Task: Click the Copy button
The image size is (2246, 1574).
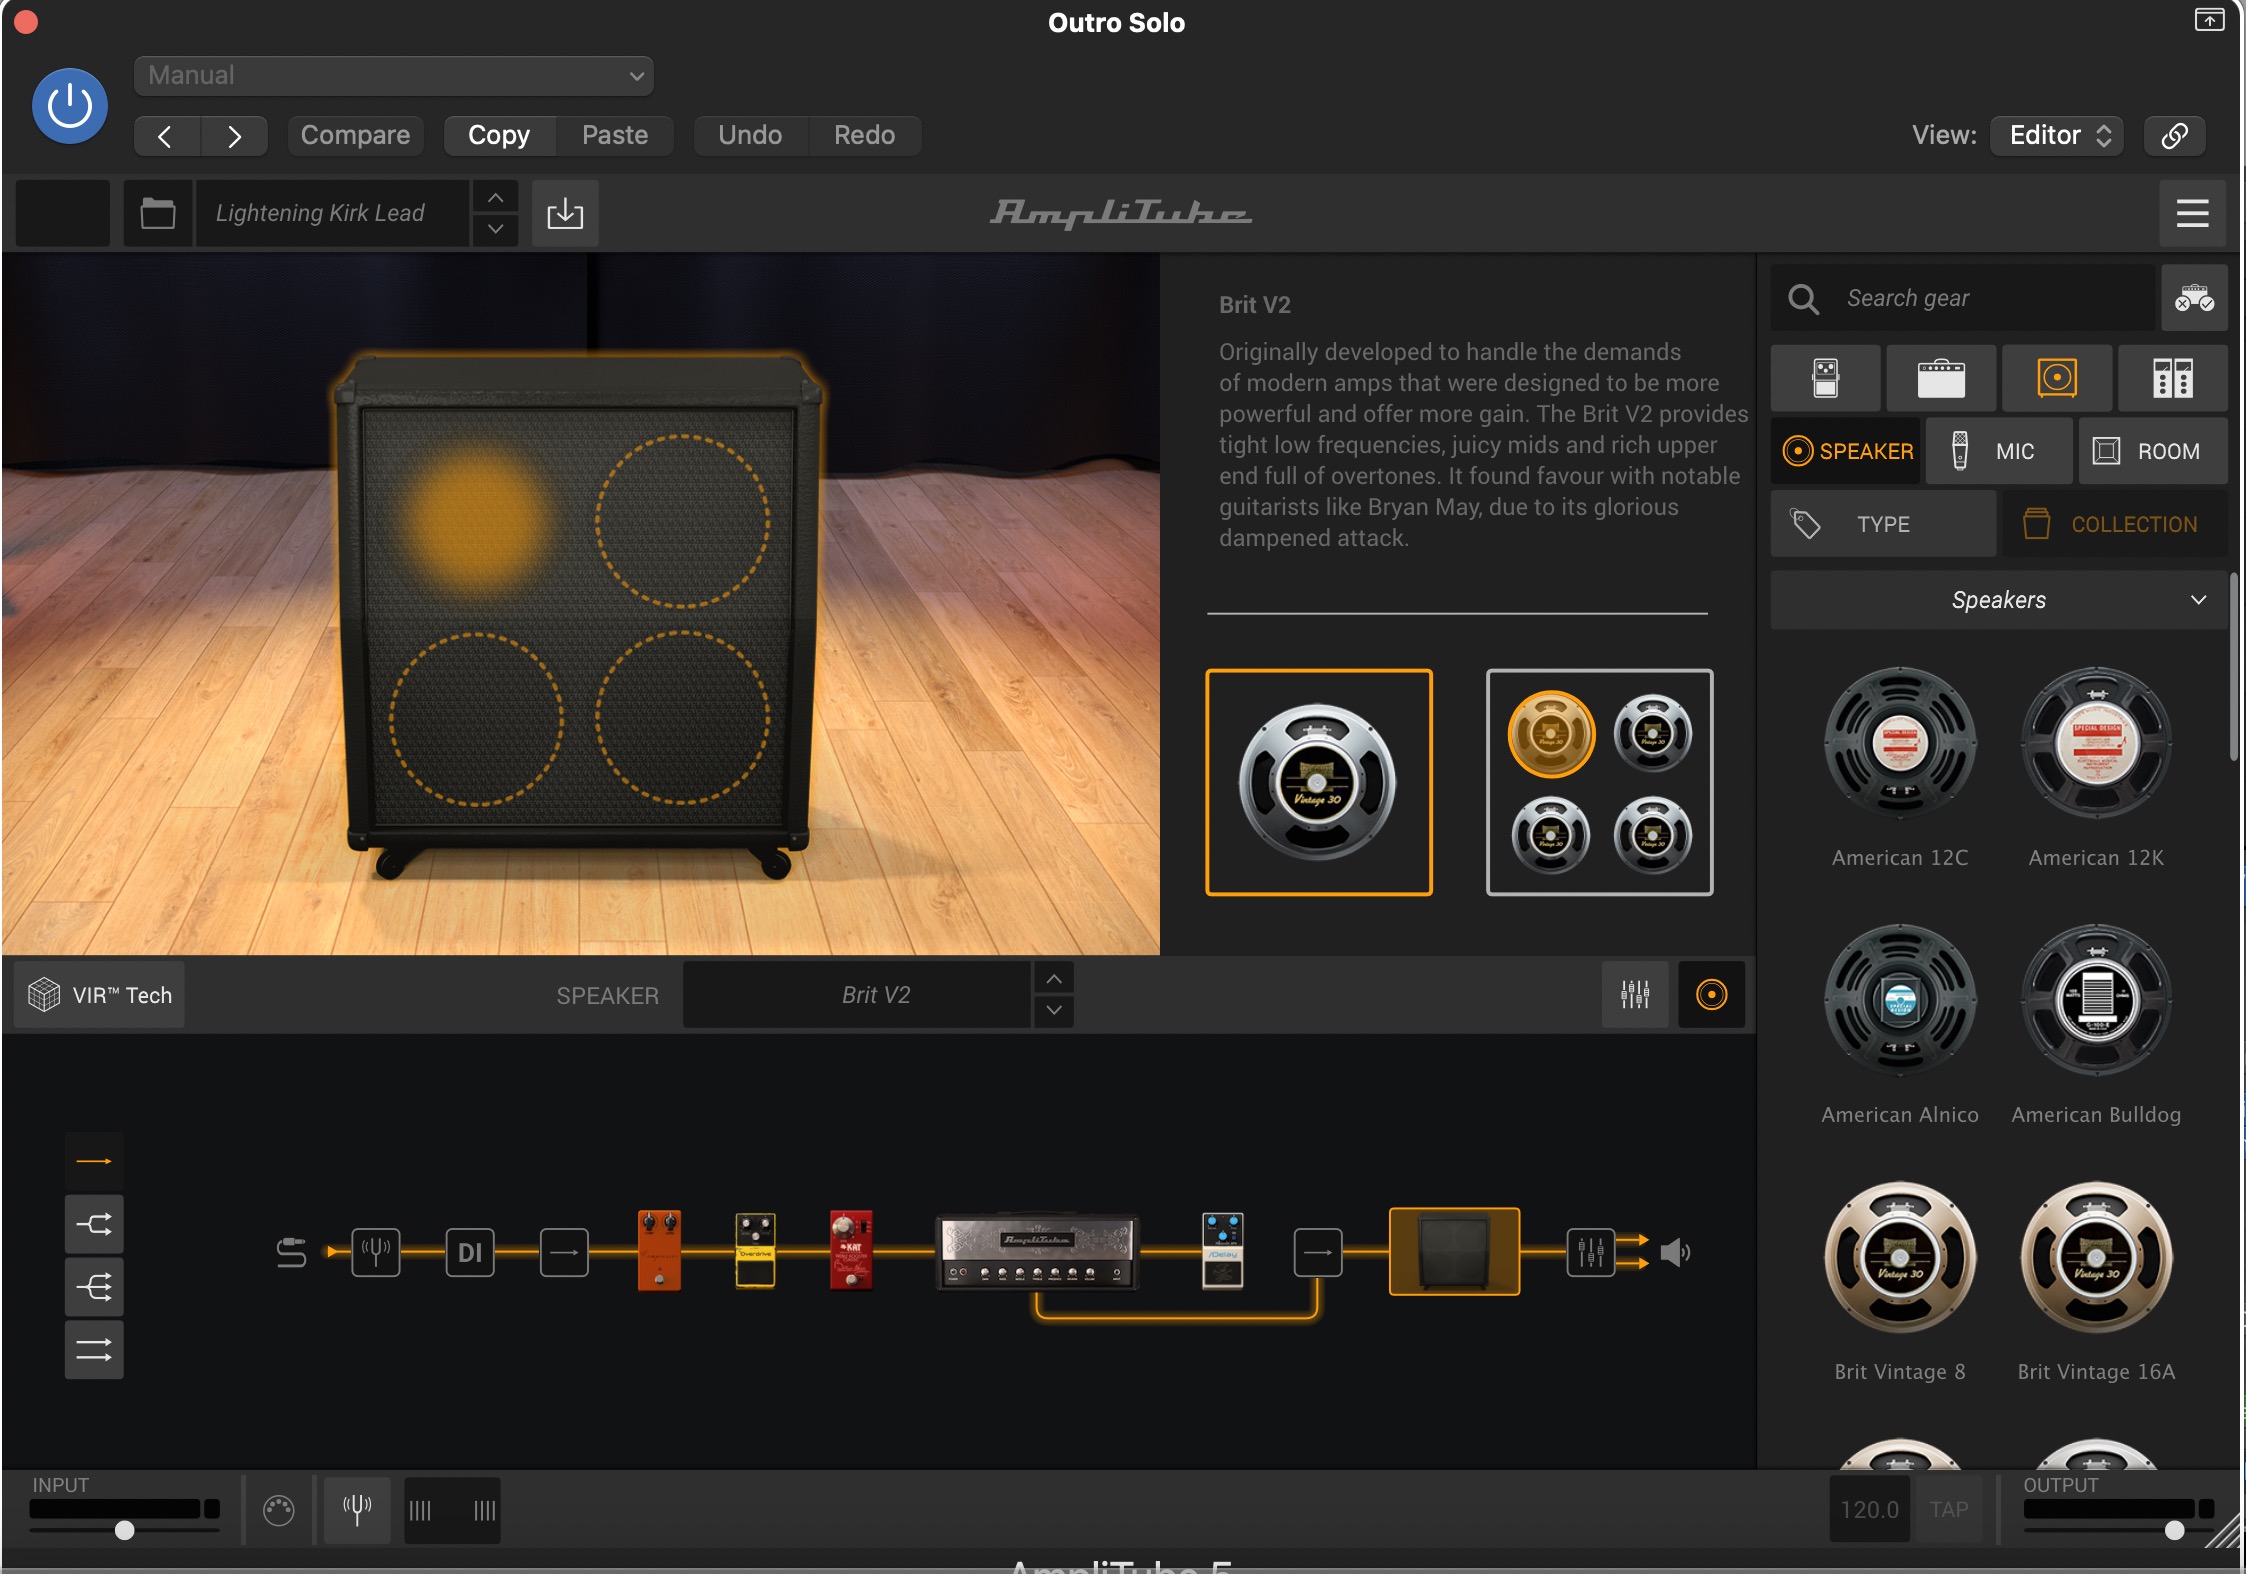Action: point(499,136)
